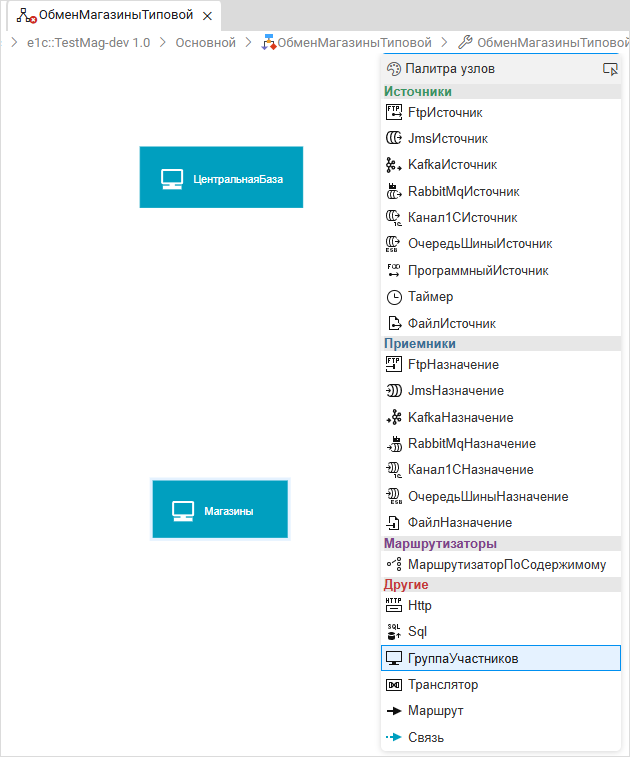The width and height of the screenshot is (630, 757).
Task: Collapse the Другие palette section
Action: pyautogui.click(x=406, y=584)
